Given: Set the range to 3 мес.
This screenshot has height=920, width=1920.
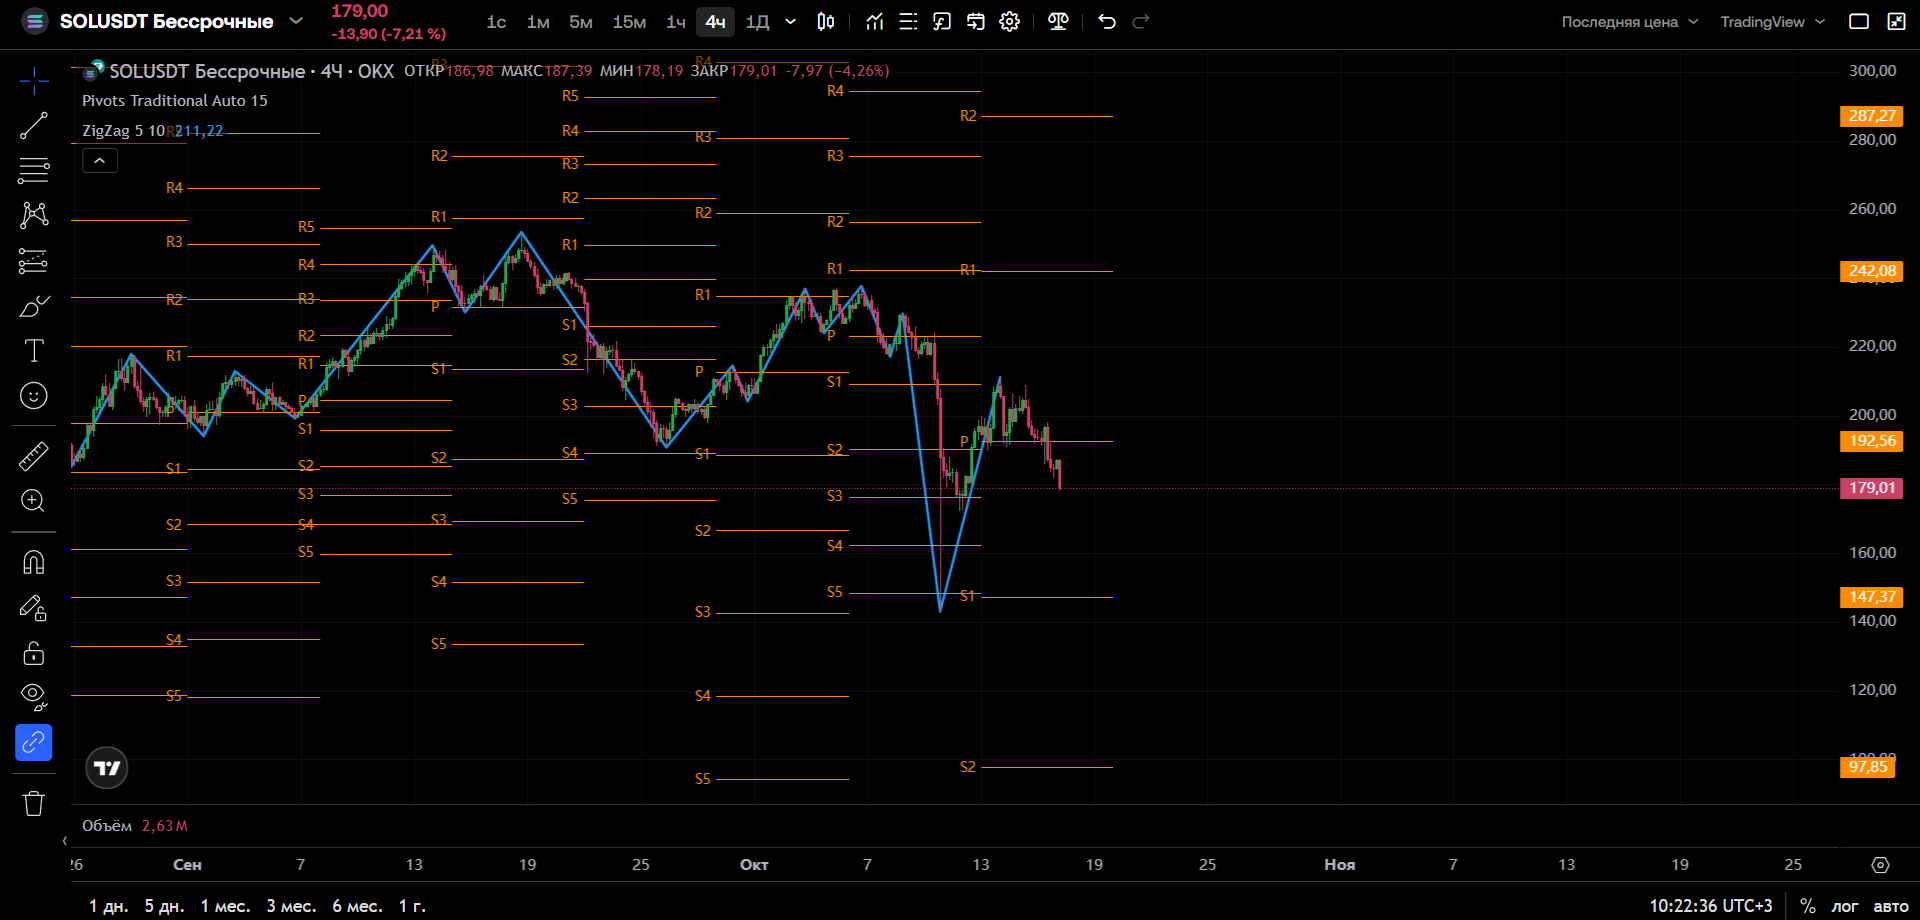Looking at the screenshot, I should [x=291, y=906].
